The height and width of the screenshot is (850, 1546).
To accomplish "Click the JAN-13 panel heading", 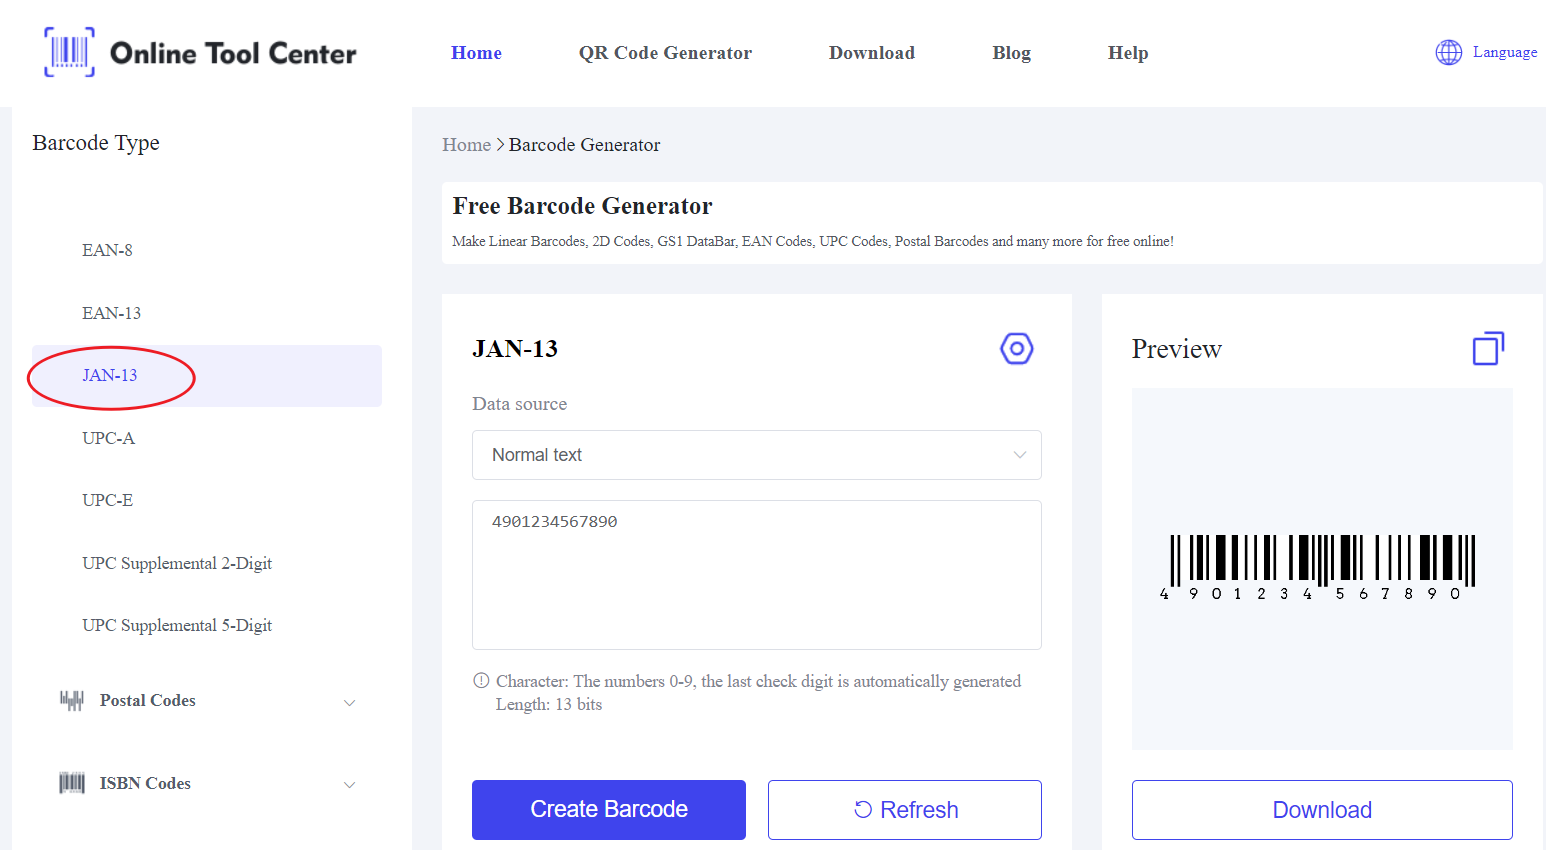I will (x=515, y=349).
